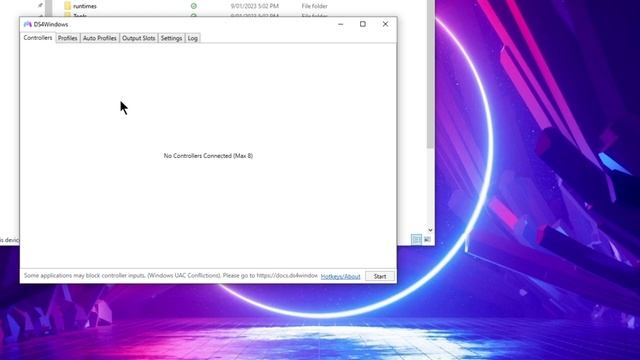Maximize the DS4Windows window
The height and width of the screenshot is (360, 640).
[x=362, y=24]
